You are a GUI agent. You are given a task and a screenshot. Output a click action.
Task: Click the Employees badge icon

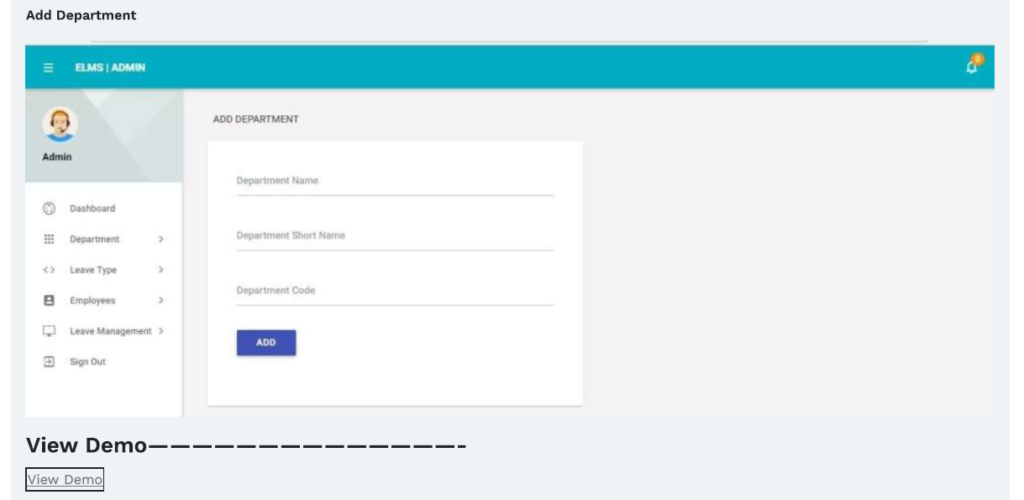(x=49, y=300)
